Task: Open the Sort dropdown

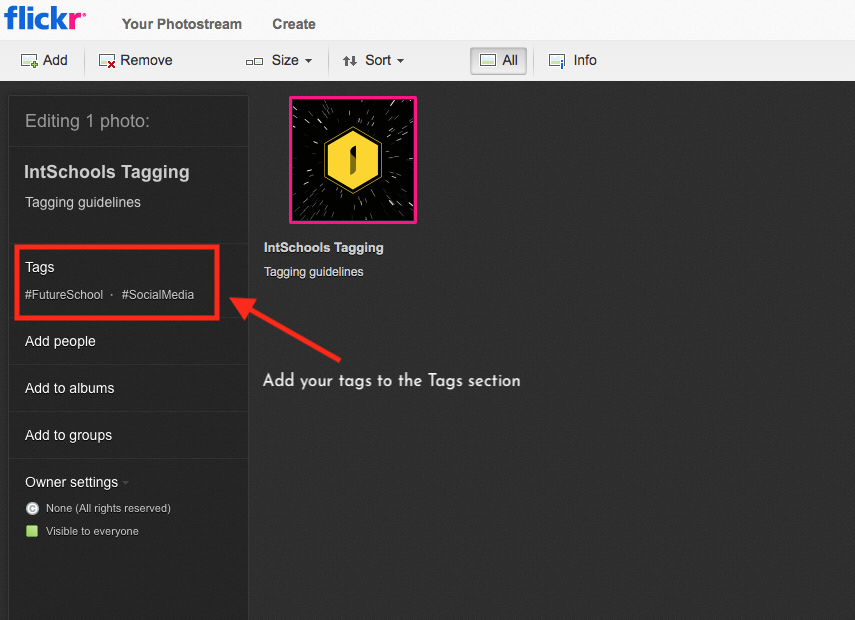Action: click(373, 61)
